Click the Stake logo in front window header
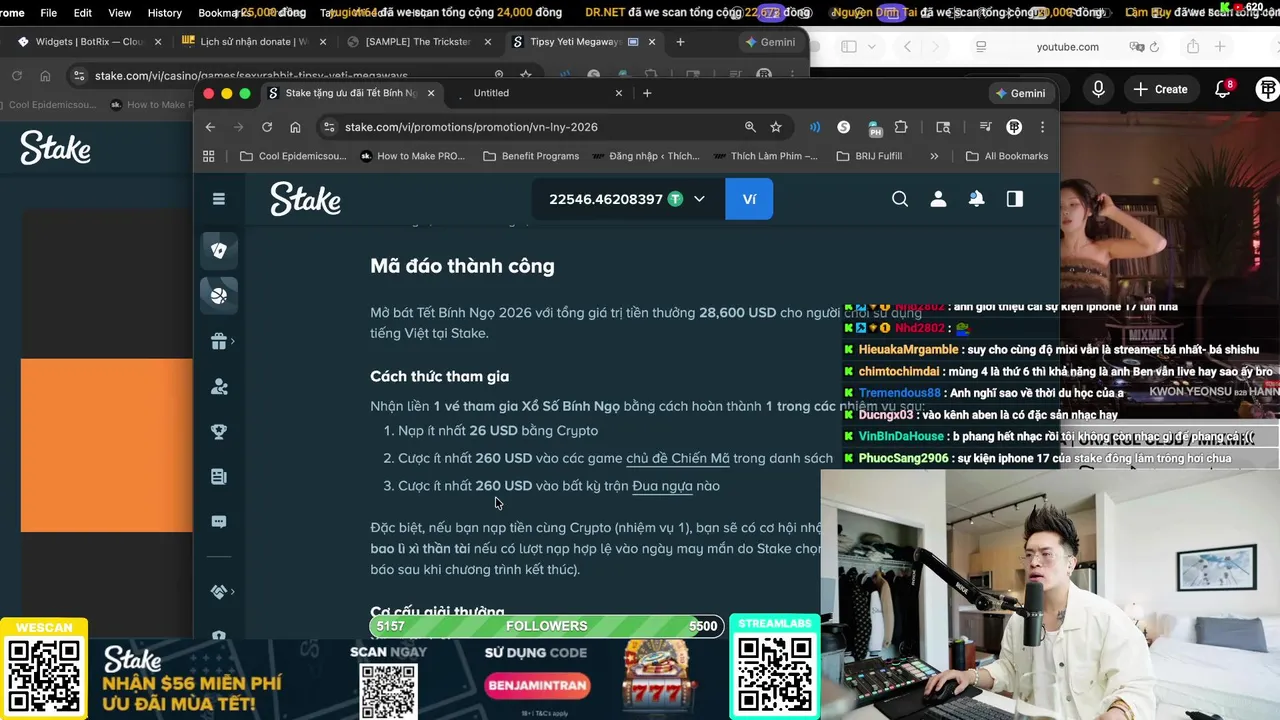 (305, 199)
